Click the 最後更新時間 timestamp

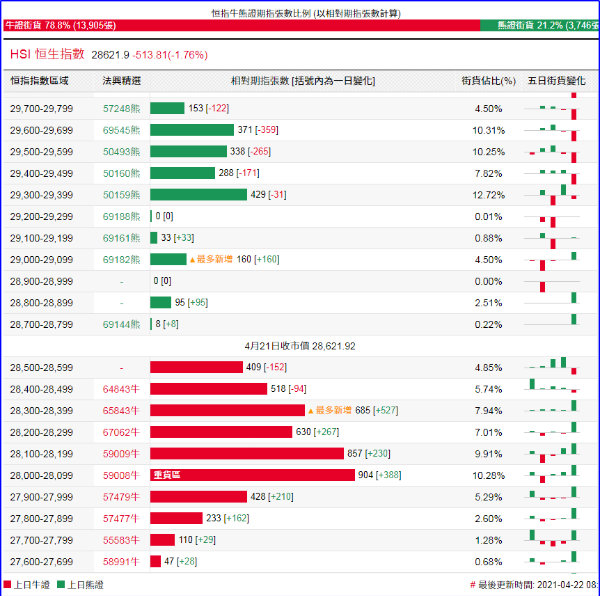[534, 585]
